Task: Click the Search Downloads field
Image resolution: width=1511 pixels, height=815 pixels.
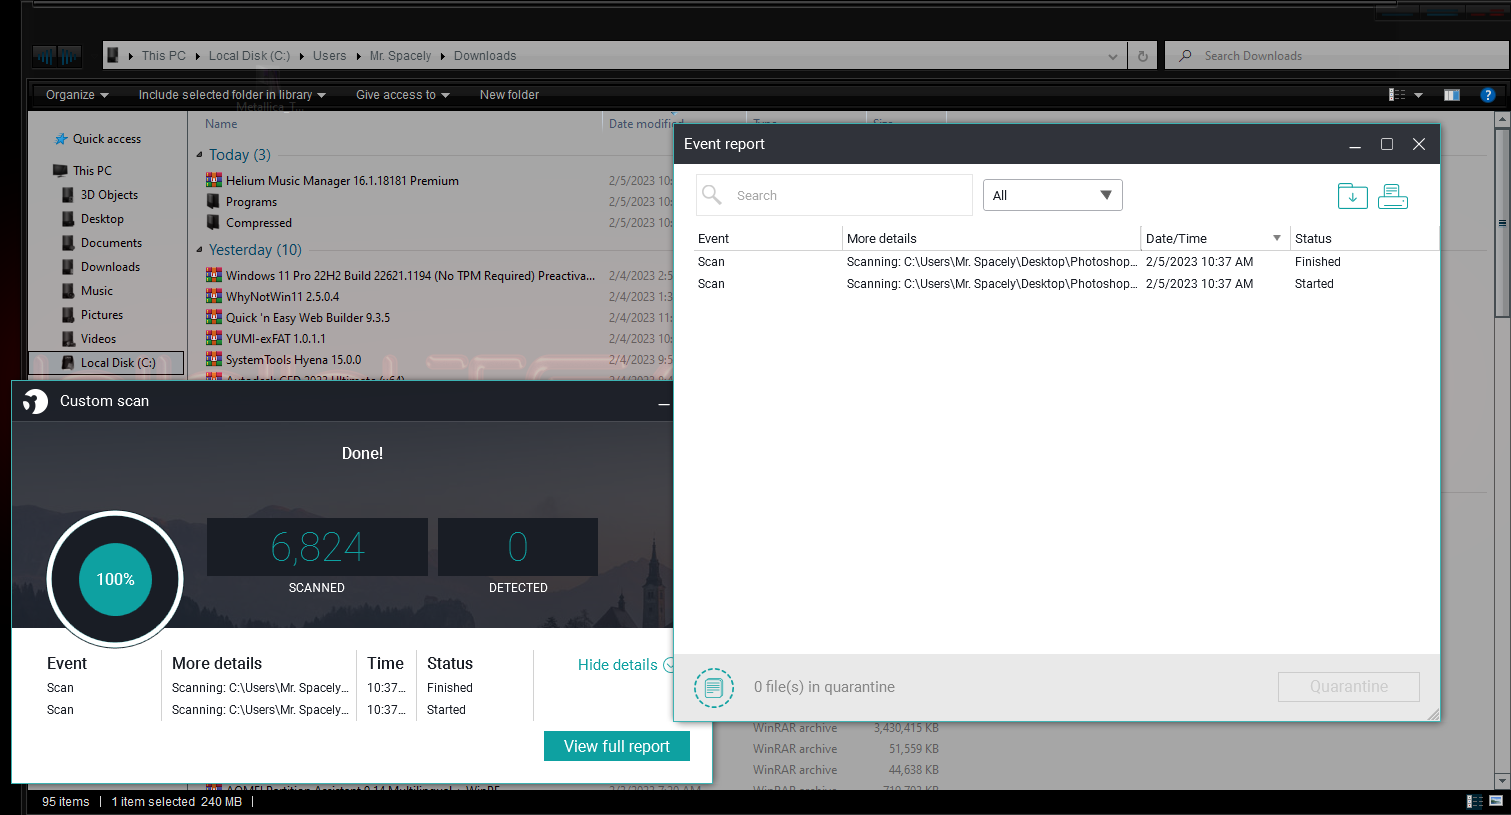Action: click(x=1337, y=56)
